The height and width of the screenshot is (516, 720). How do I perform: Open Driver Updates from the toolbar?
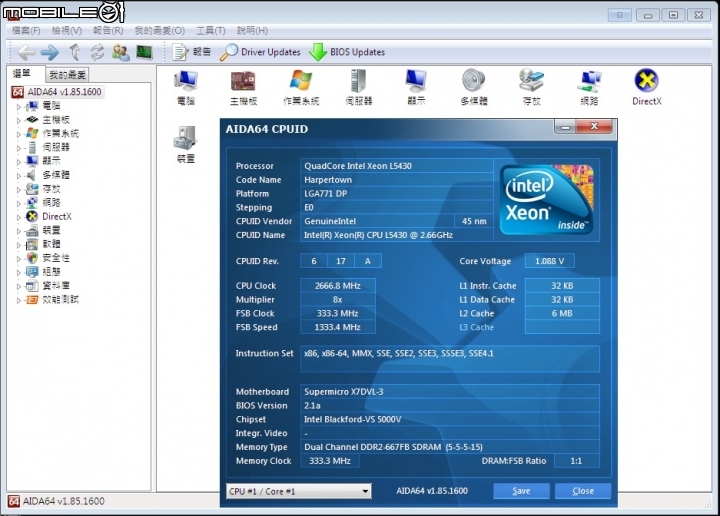(x=260, y=52)
